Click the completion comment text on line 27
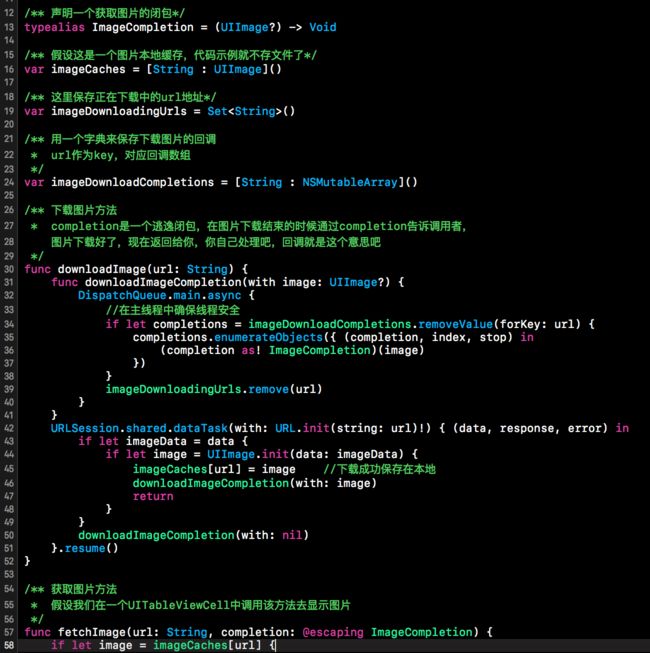 tap(258, 226)
